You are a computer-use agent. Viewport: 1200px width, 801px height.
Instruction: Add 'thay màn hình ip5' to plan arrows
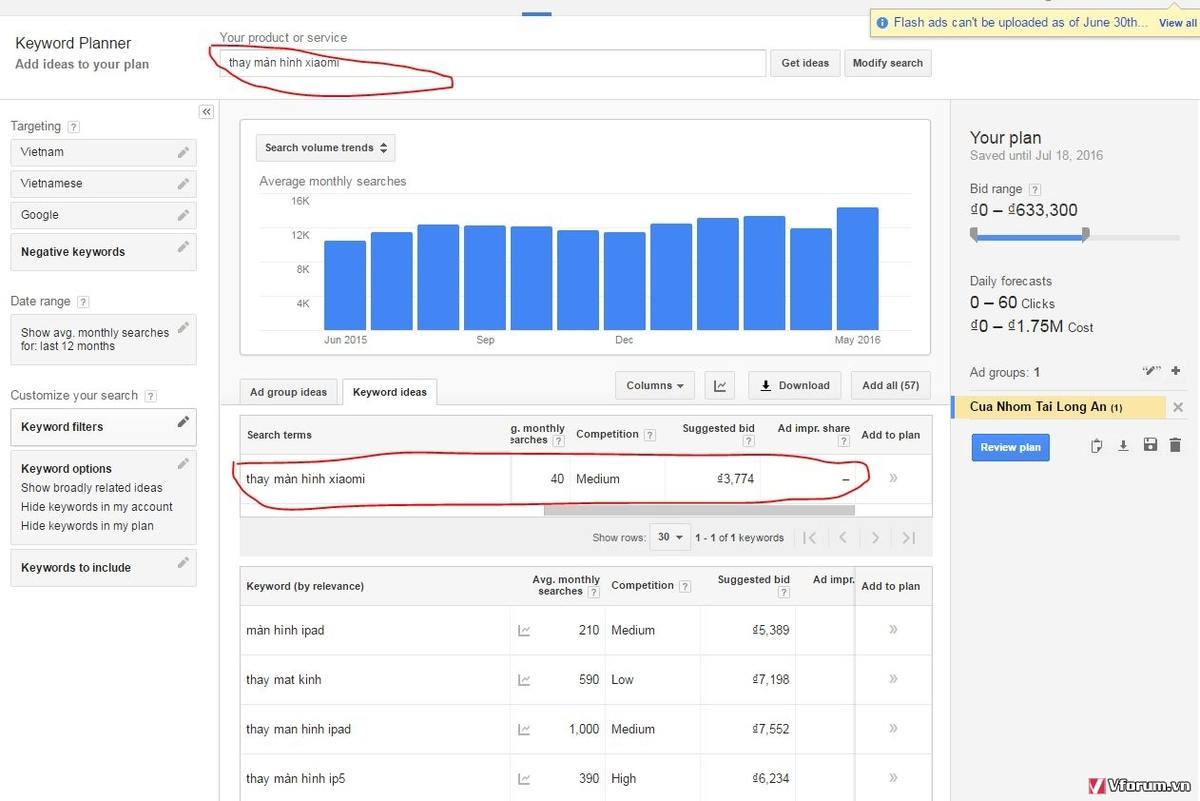click(x=893, y=778)
